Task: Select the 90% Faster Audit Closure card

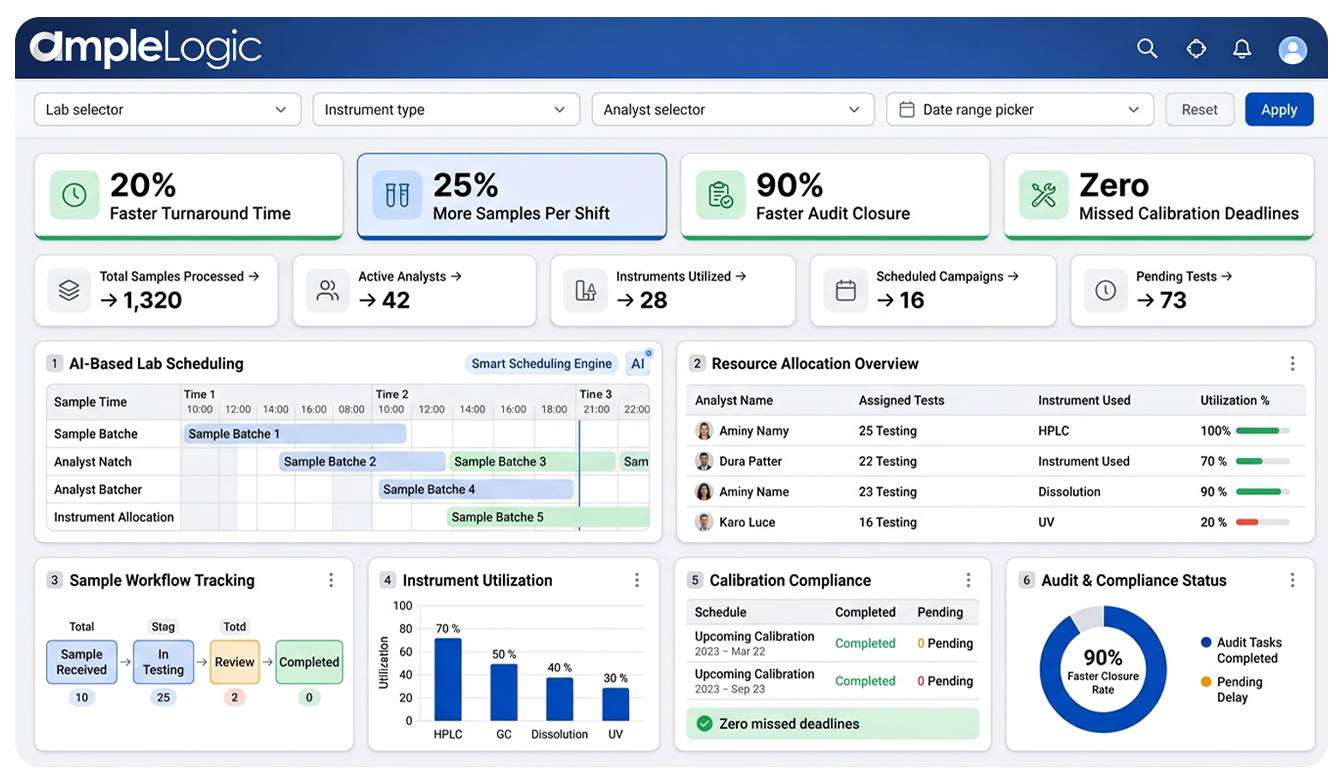Action: pos(834,196)
